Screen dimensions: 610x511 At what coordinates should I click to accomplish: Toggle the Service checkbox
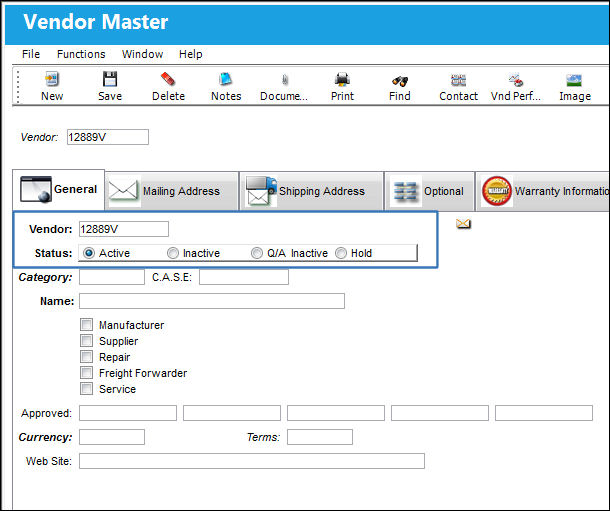click(x=86, y=388)
